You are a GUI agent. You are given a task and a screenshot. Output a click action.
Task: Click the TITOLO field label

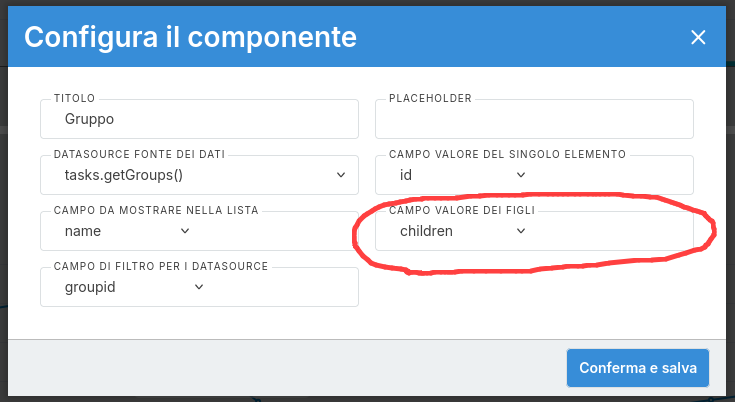pos(75,99)
